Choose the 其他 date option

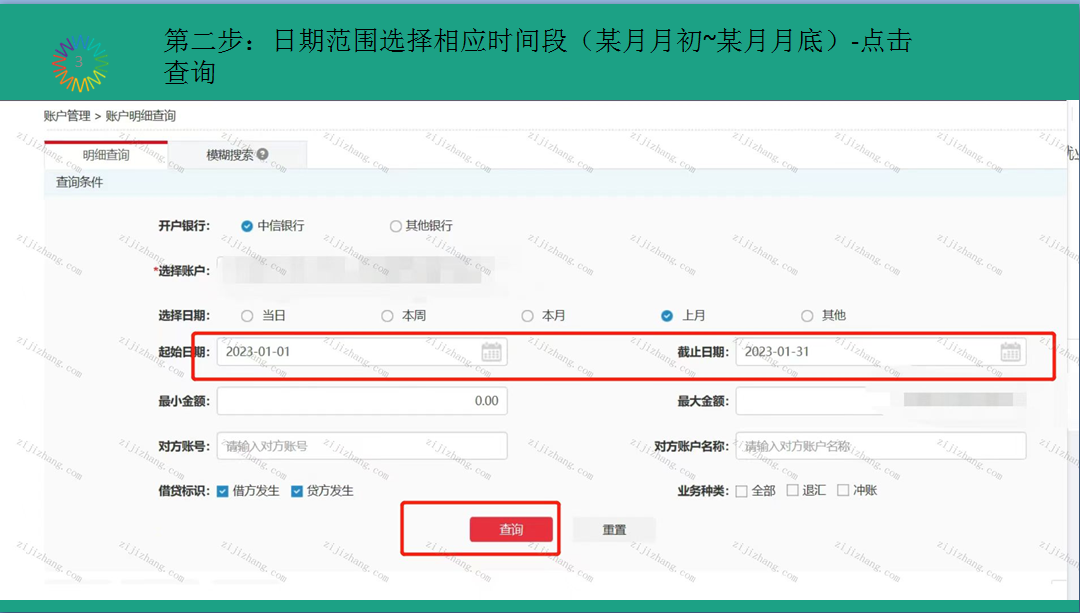tap(807, 315)
